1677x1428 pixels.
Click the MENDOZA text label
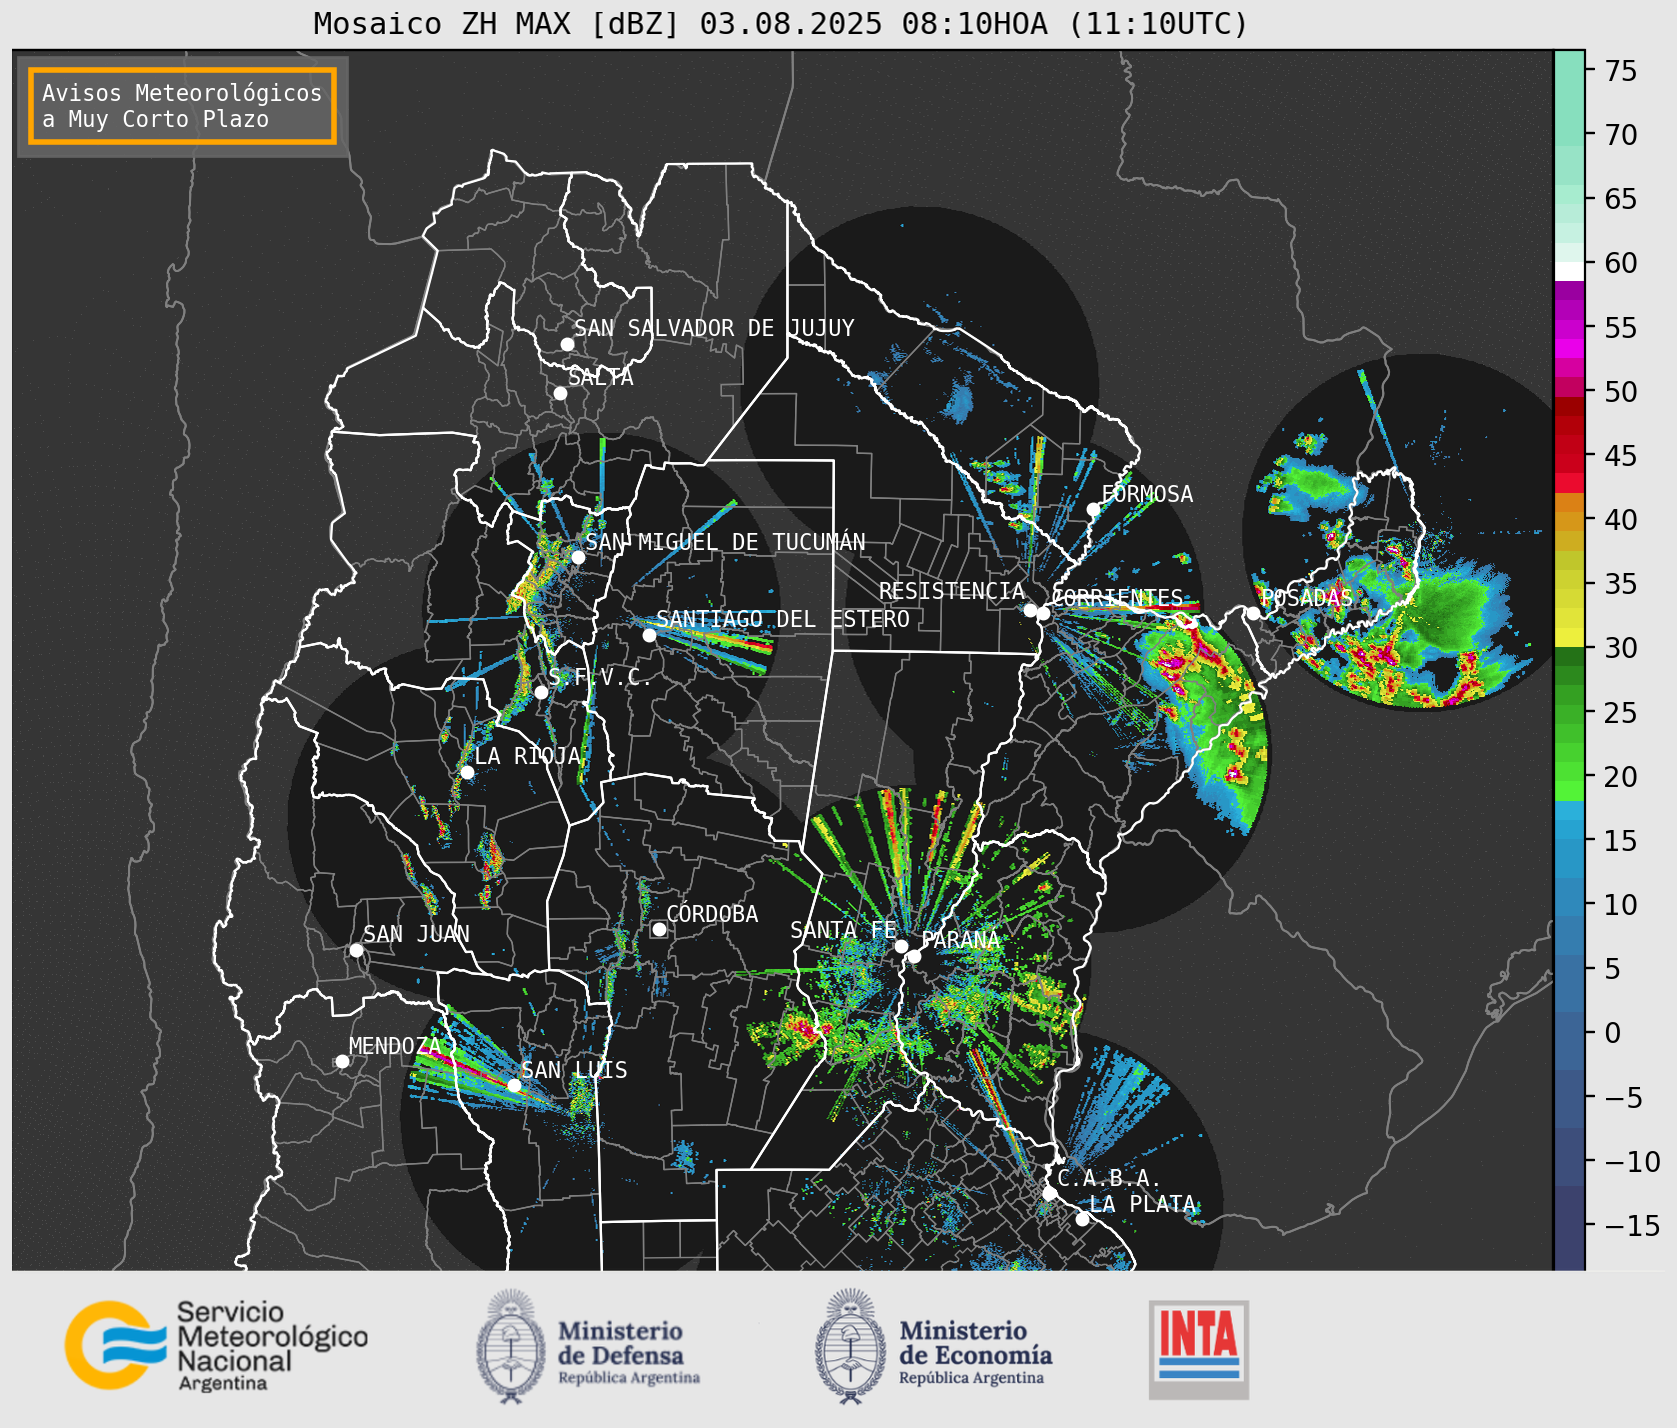click(x=395, y=1046)
